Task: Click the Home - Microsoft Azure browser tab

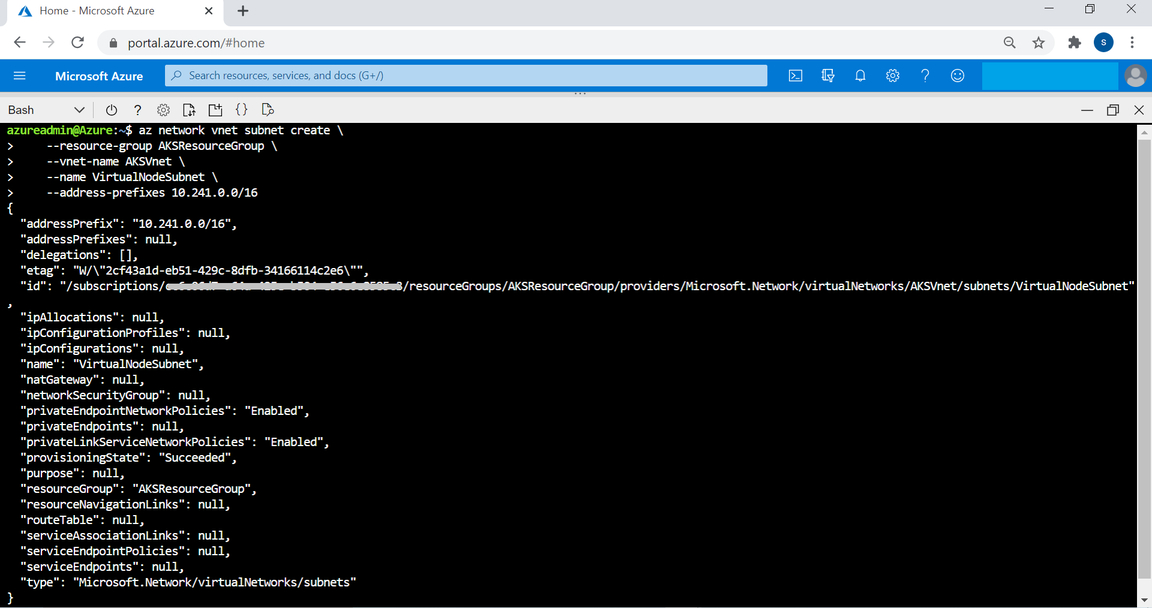Action: [x=110, y=11]
